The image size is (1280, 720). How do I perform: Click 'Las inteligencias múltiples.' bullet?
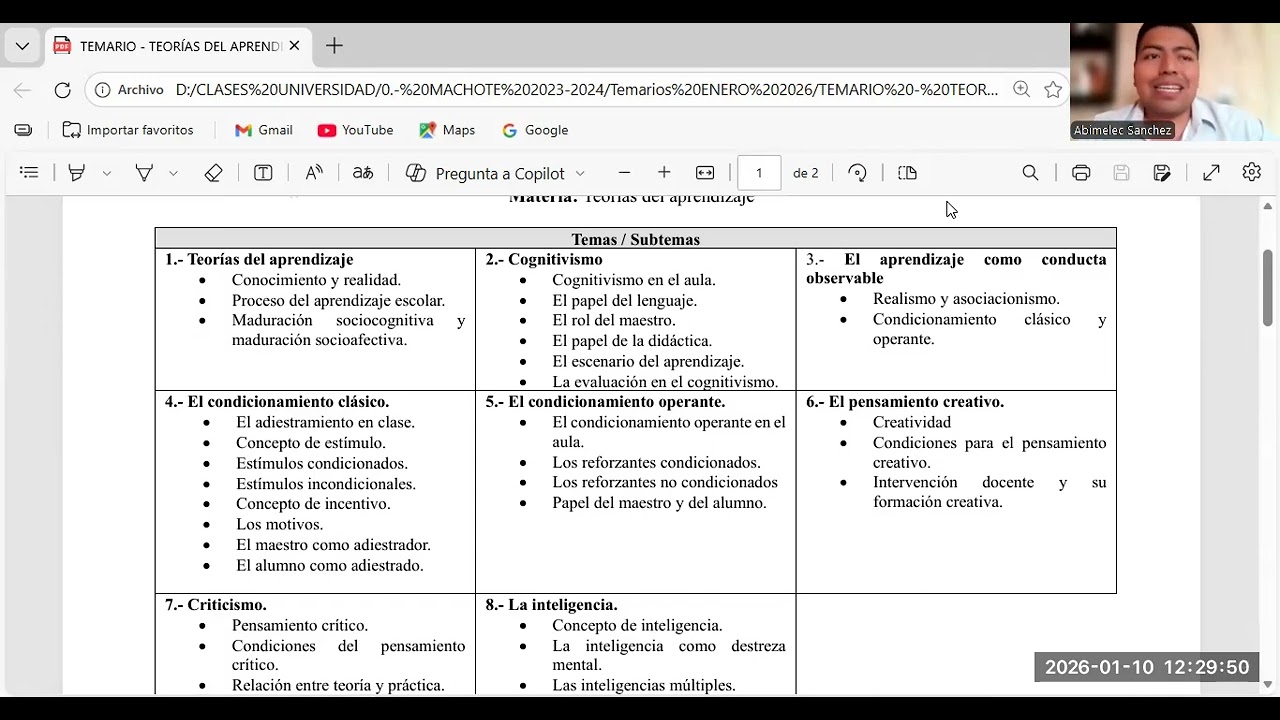(644, 686)
